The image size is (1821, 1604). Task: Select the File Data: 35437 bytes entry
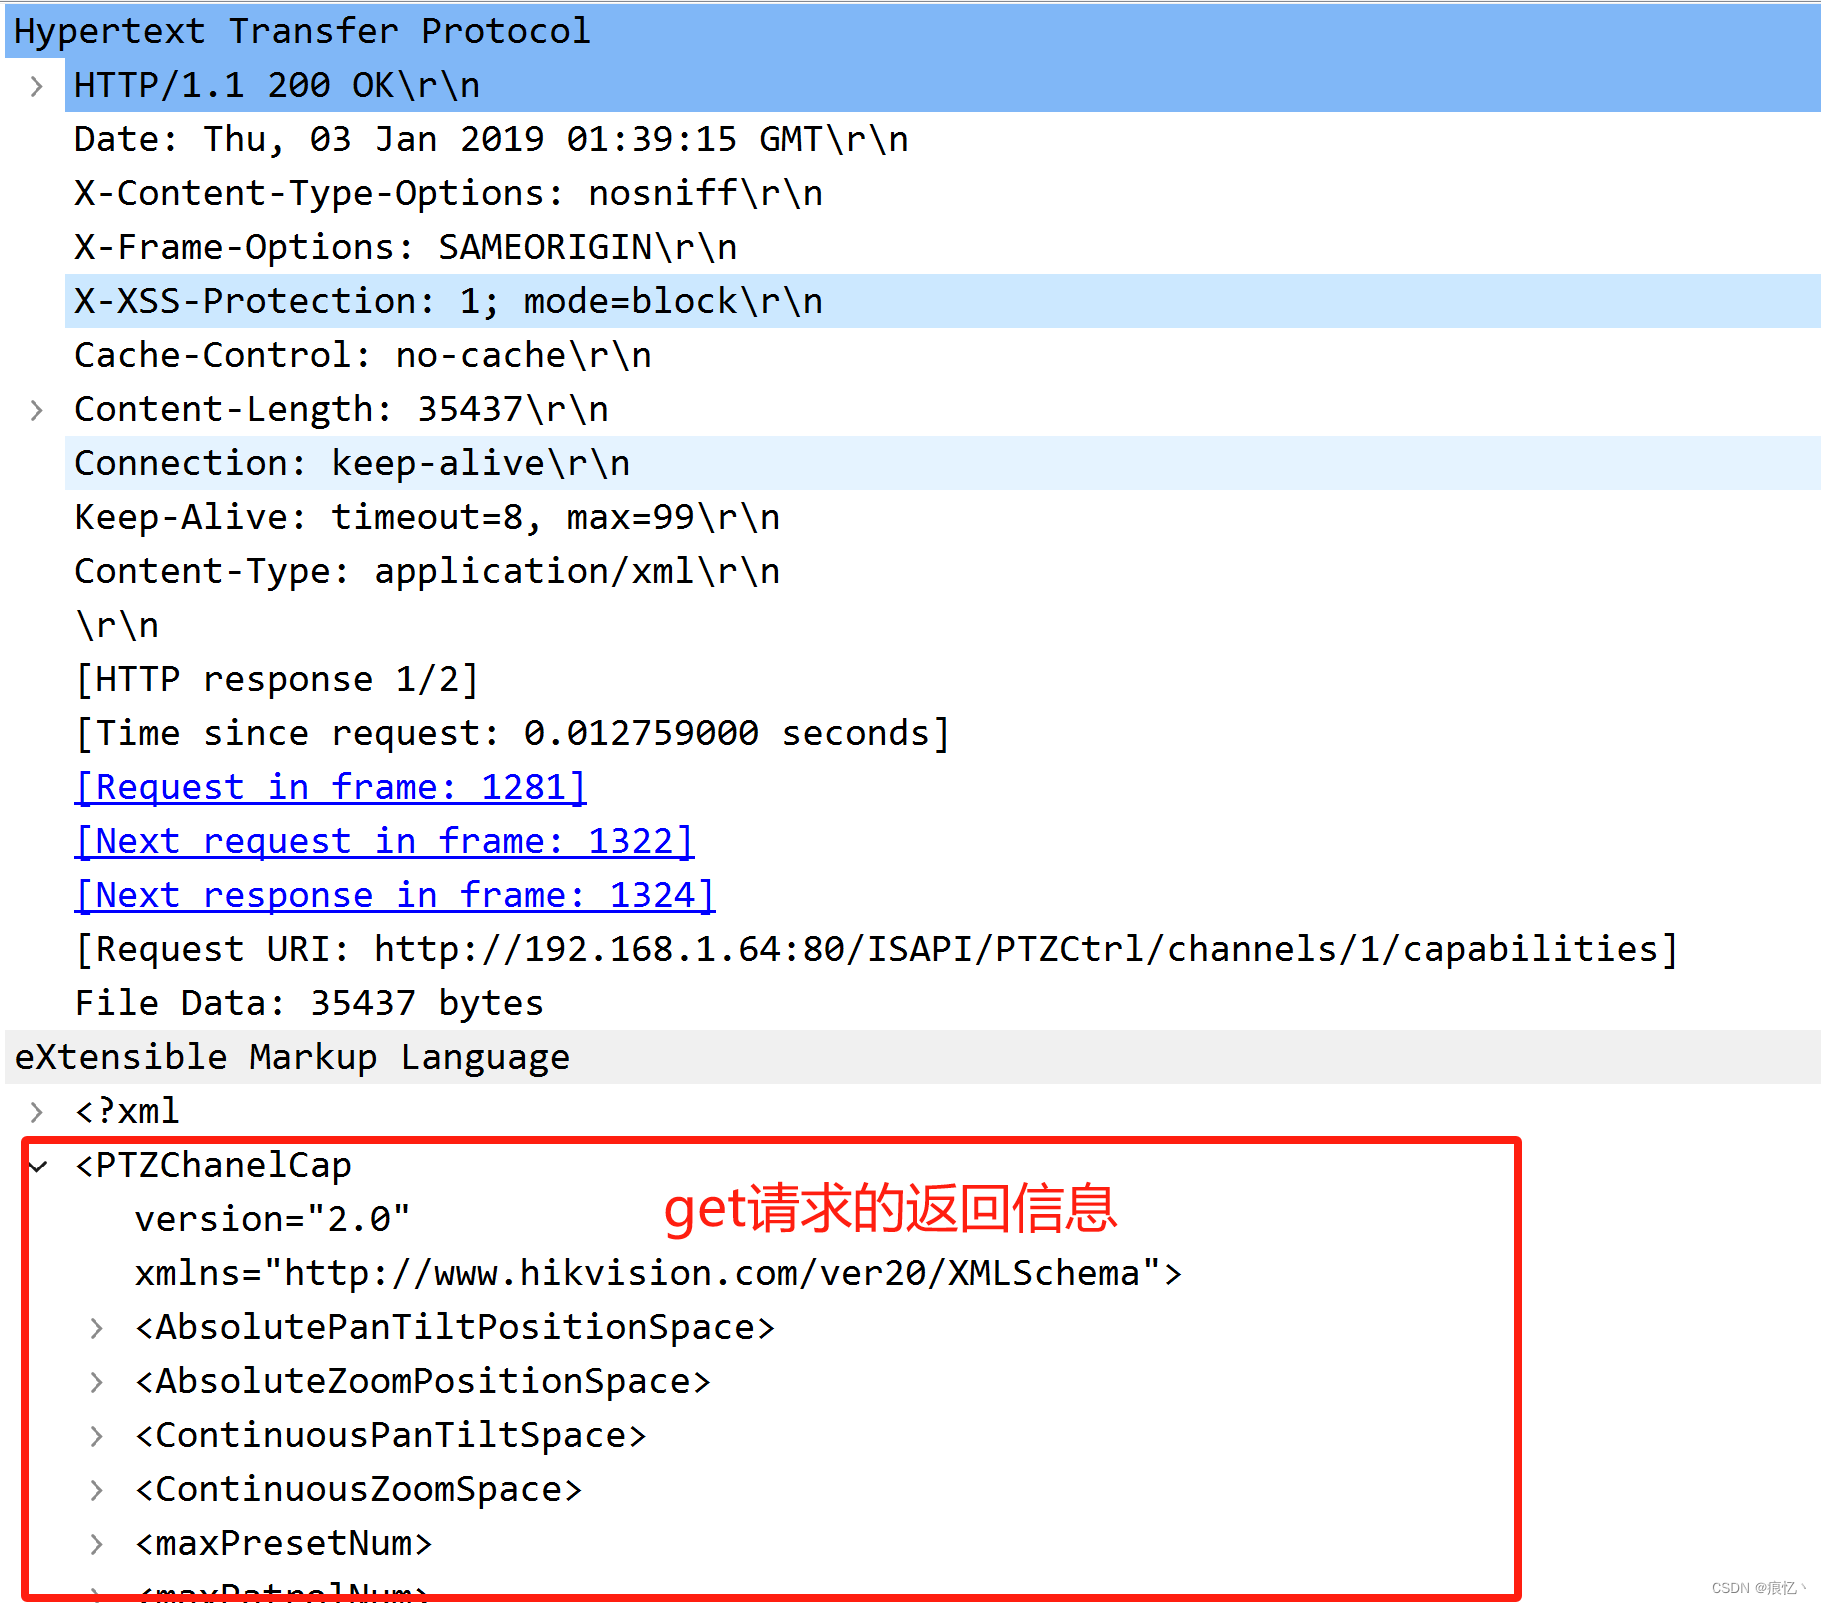pyautogui.click(x=308, y=1003)
